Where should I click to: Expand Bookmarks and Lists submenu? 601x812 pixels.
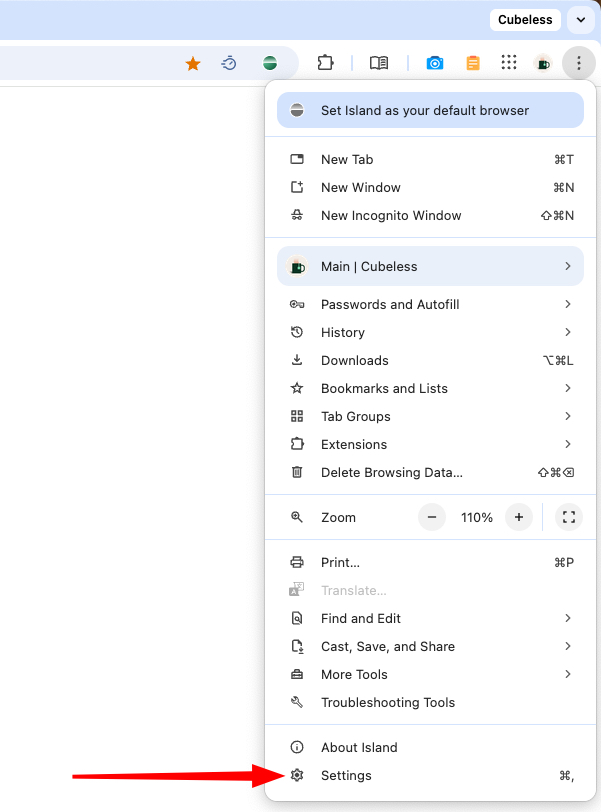tap(430, 388)
